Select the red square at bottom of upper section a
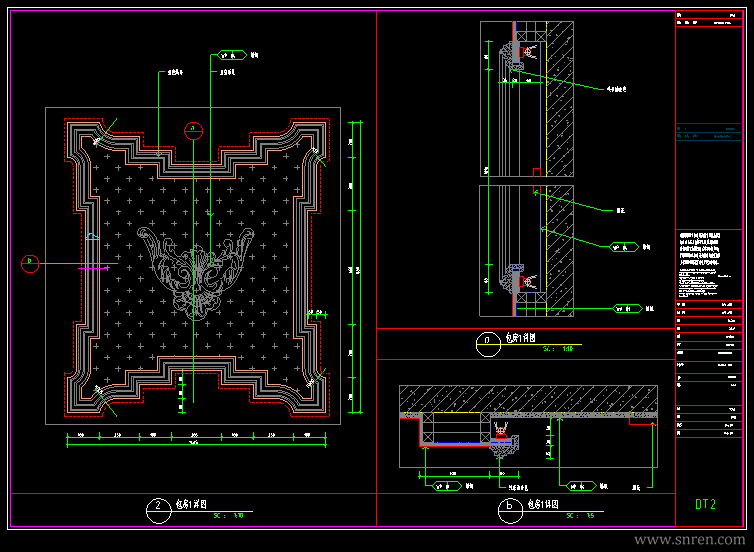754x552 pixels. [x=537, y=172]
